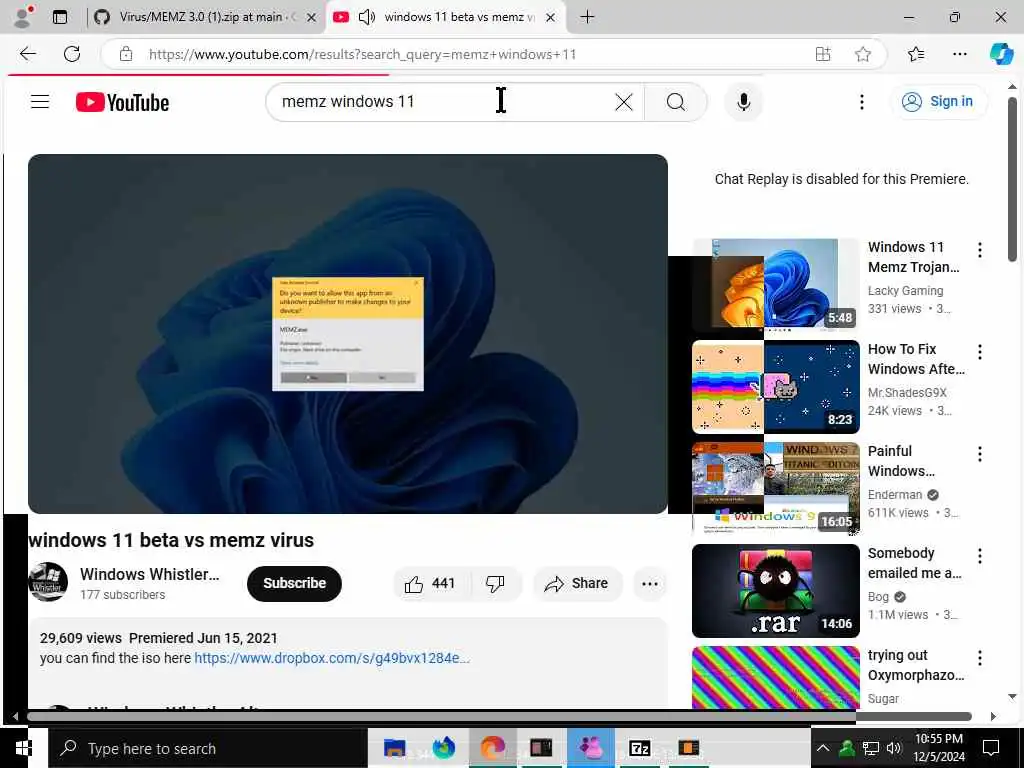The image size is (1024, 768).
Task: Open trying out Oxymorphazo video thumbnail
Action: pos(776,677)
